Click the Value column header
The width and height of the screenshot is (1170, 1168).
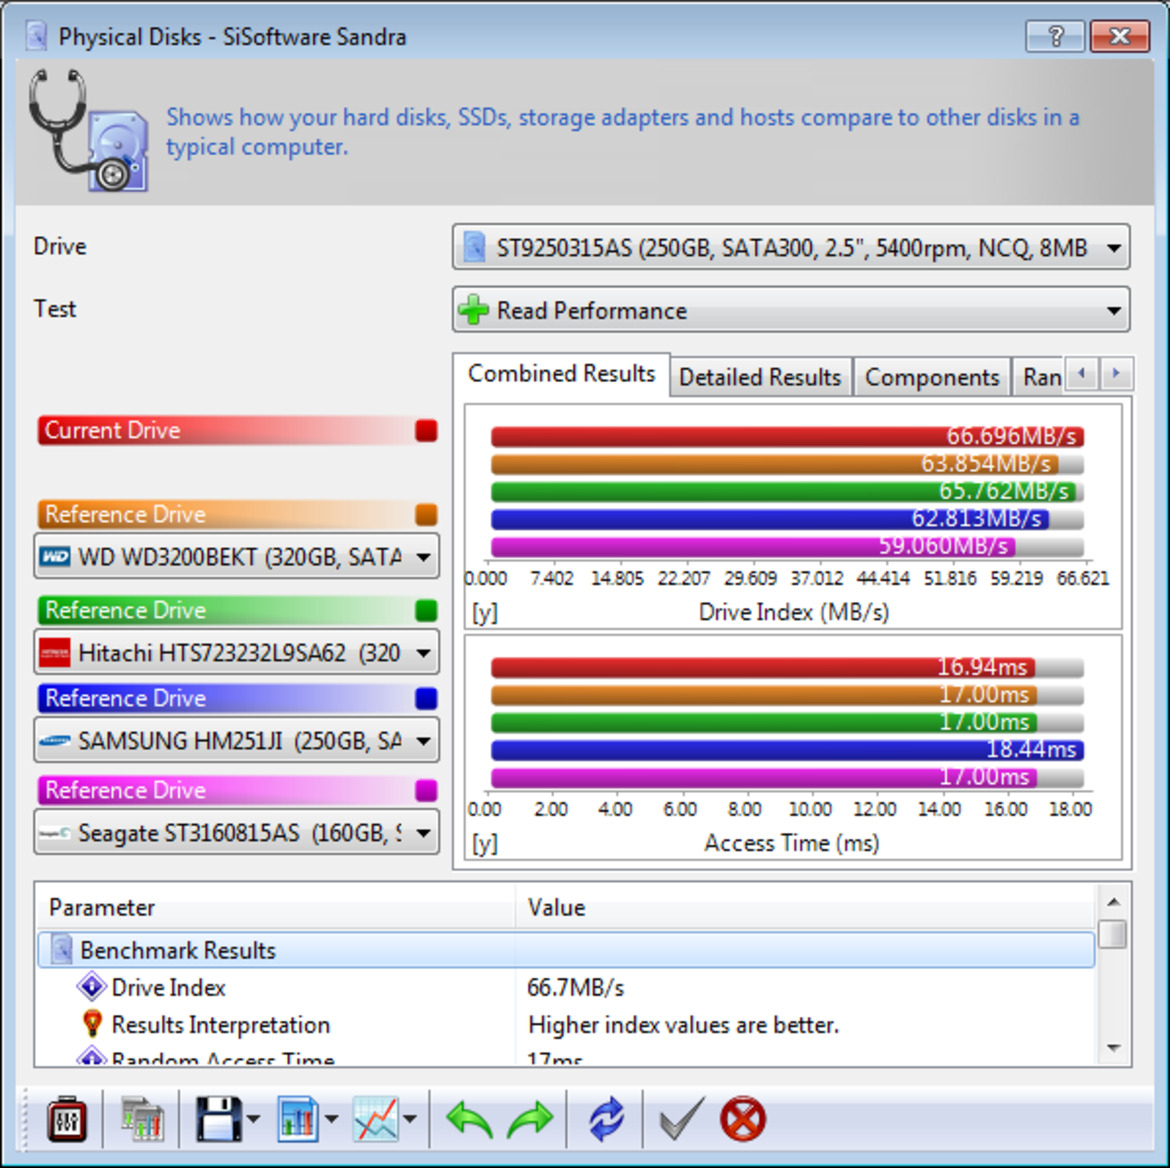[x=806, y=908]
